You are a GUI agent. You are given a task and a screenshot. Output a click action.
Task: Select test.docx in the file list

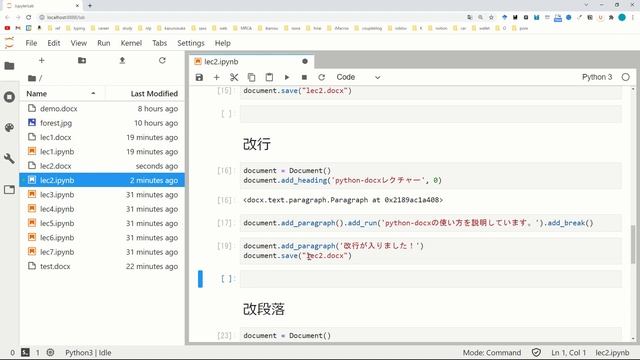pyautogui.click(x=102, y=266)
